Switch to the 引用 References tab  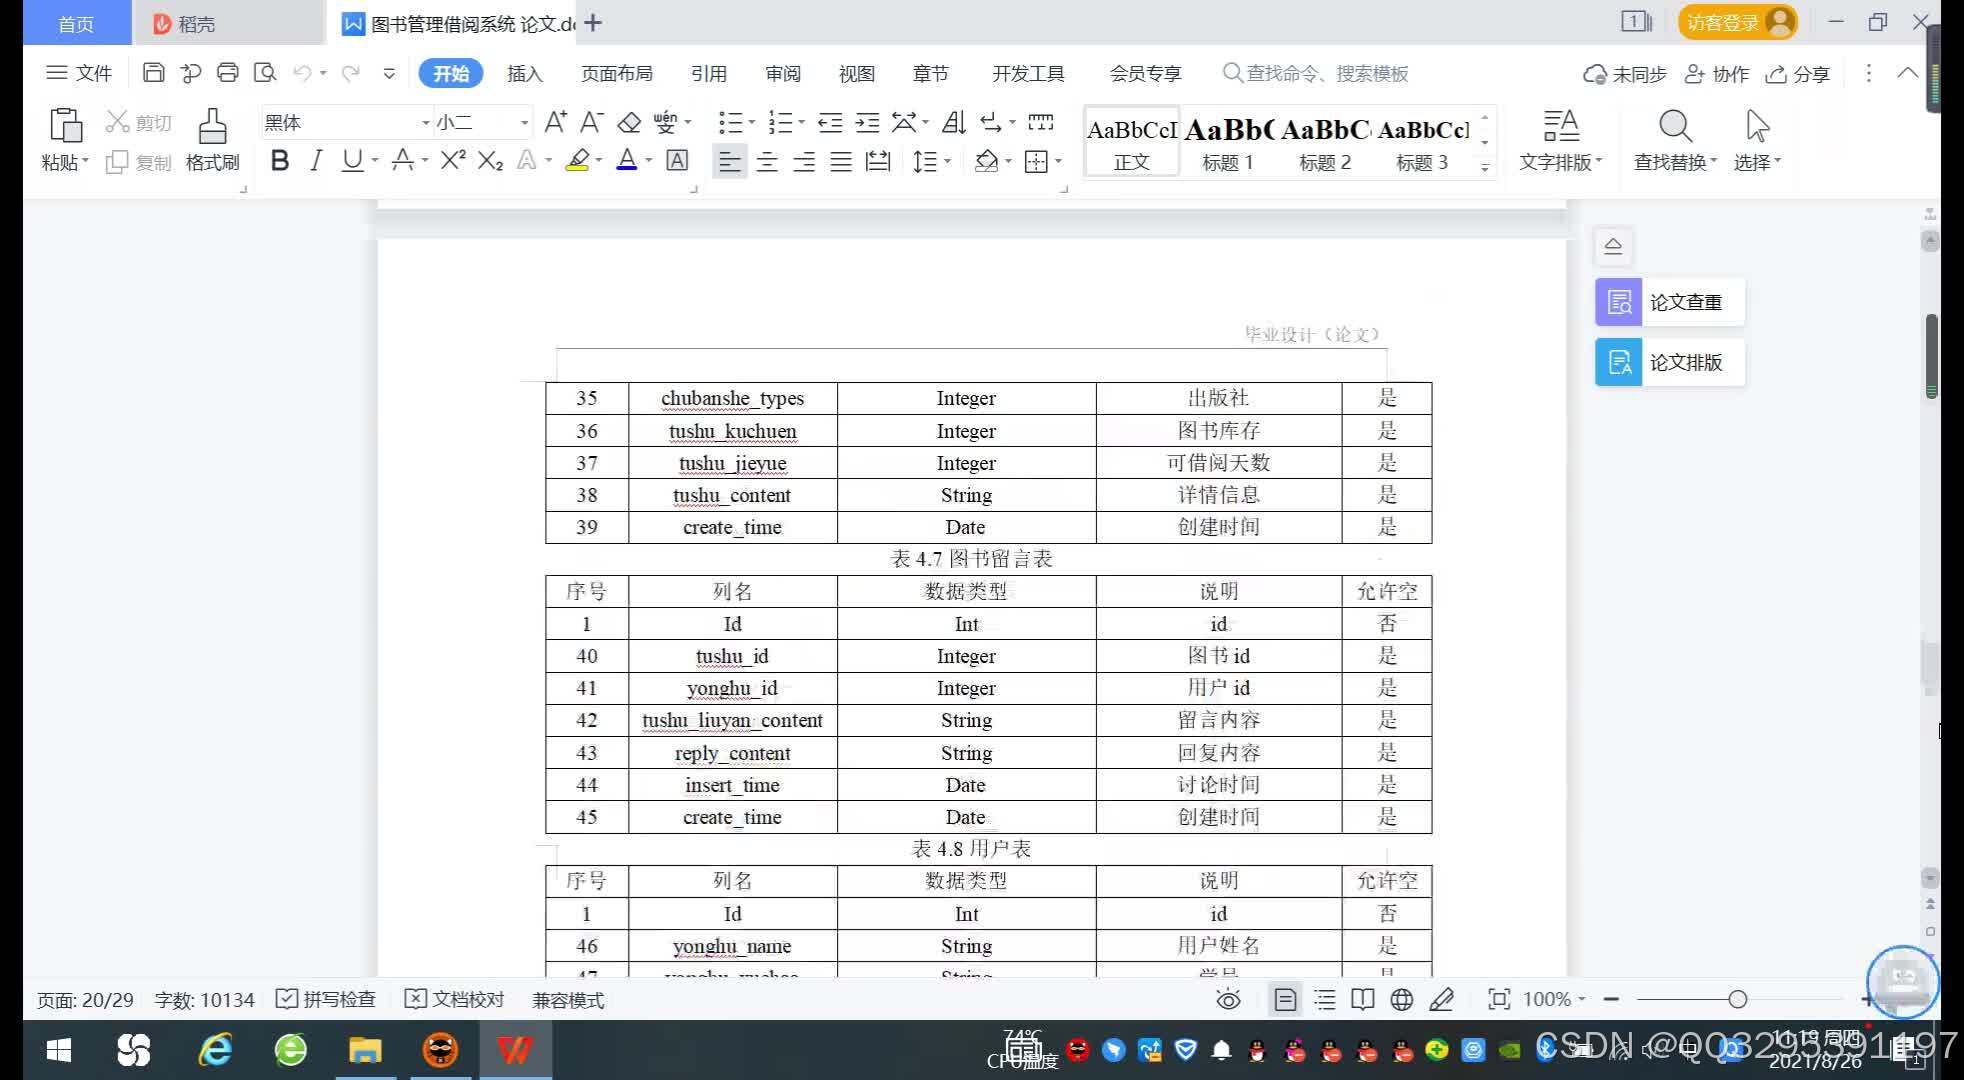click(708, 73)
